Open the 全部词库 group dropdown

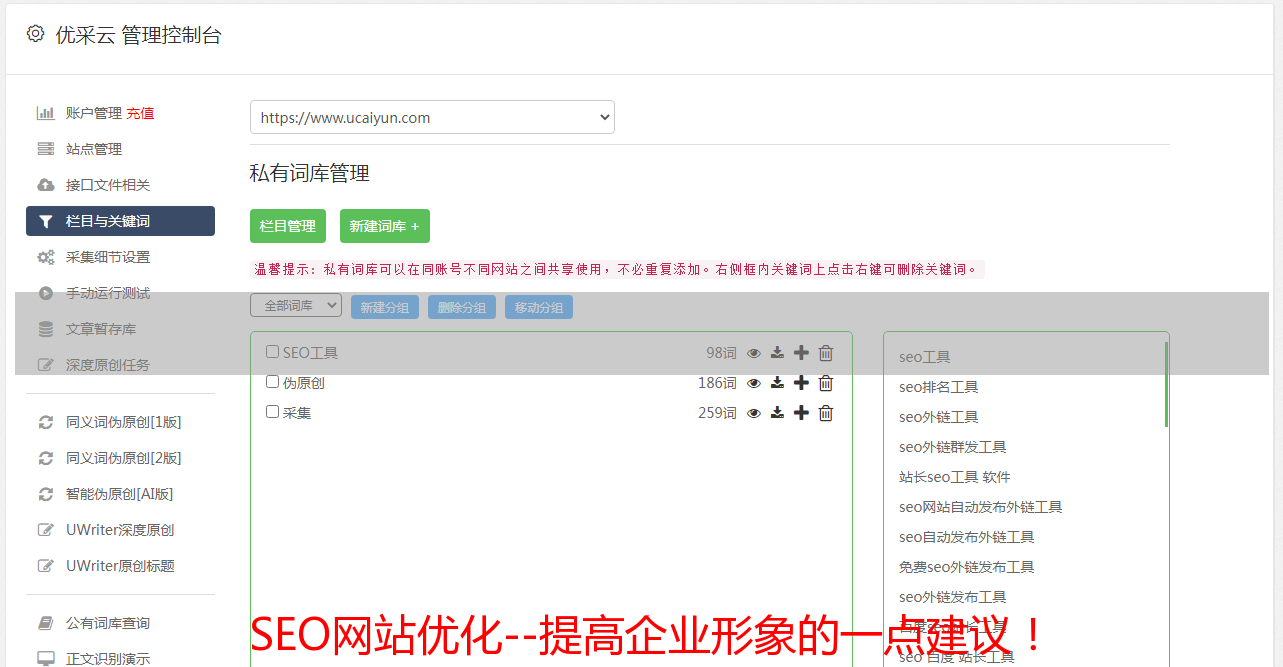[x=296, y=306]
